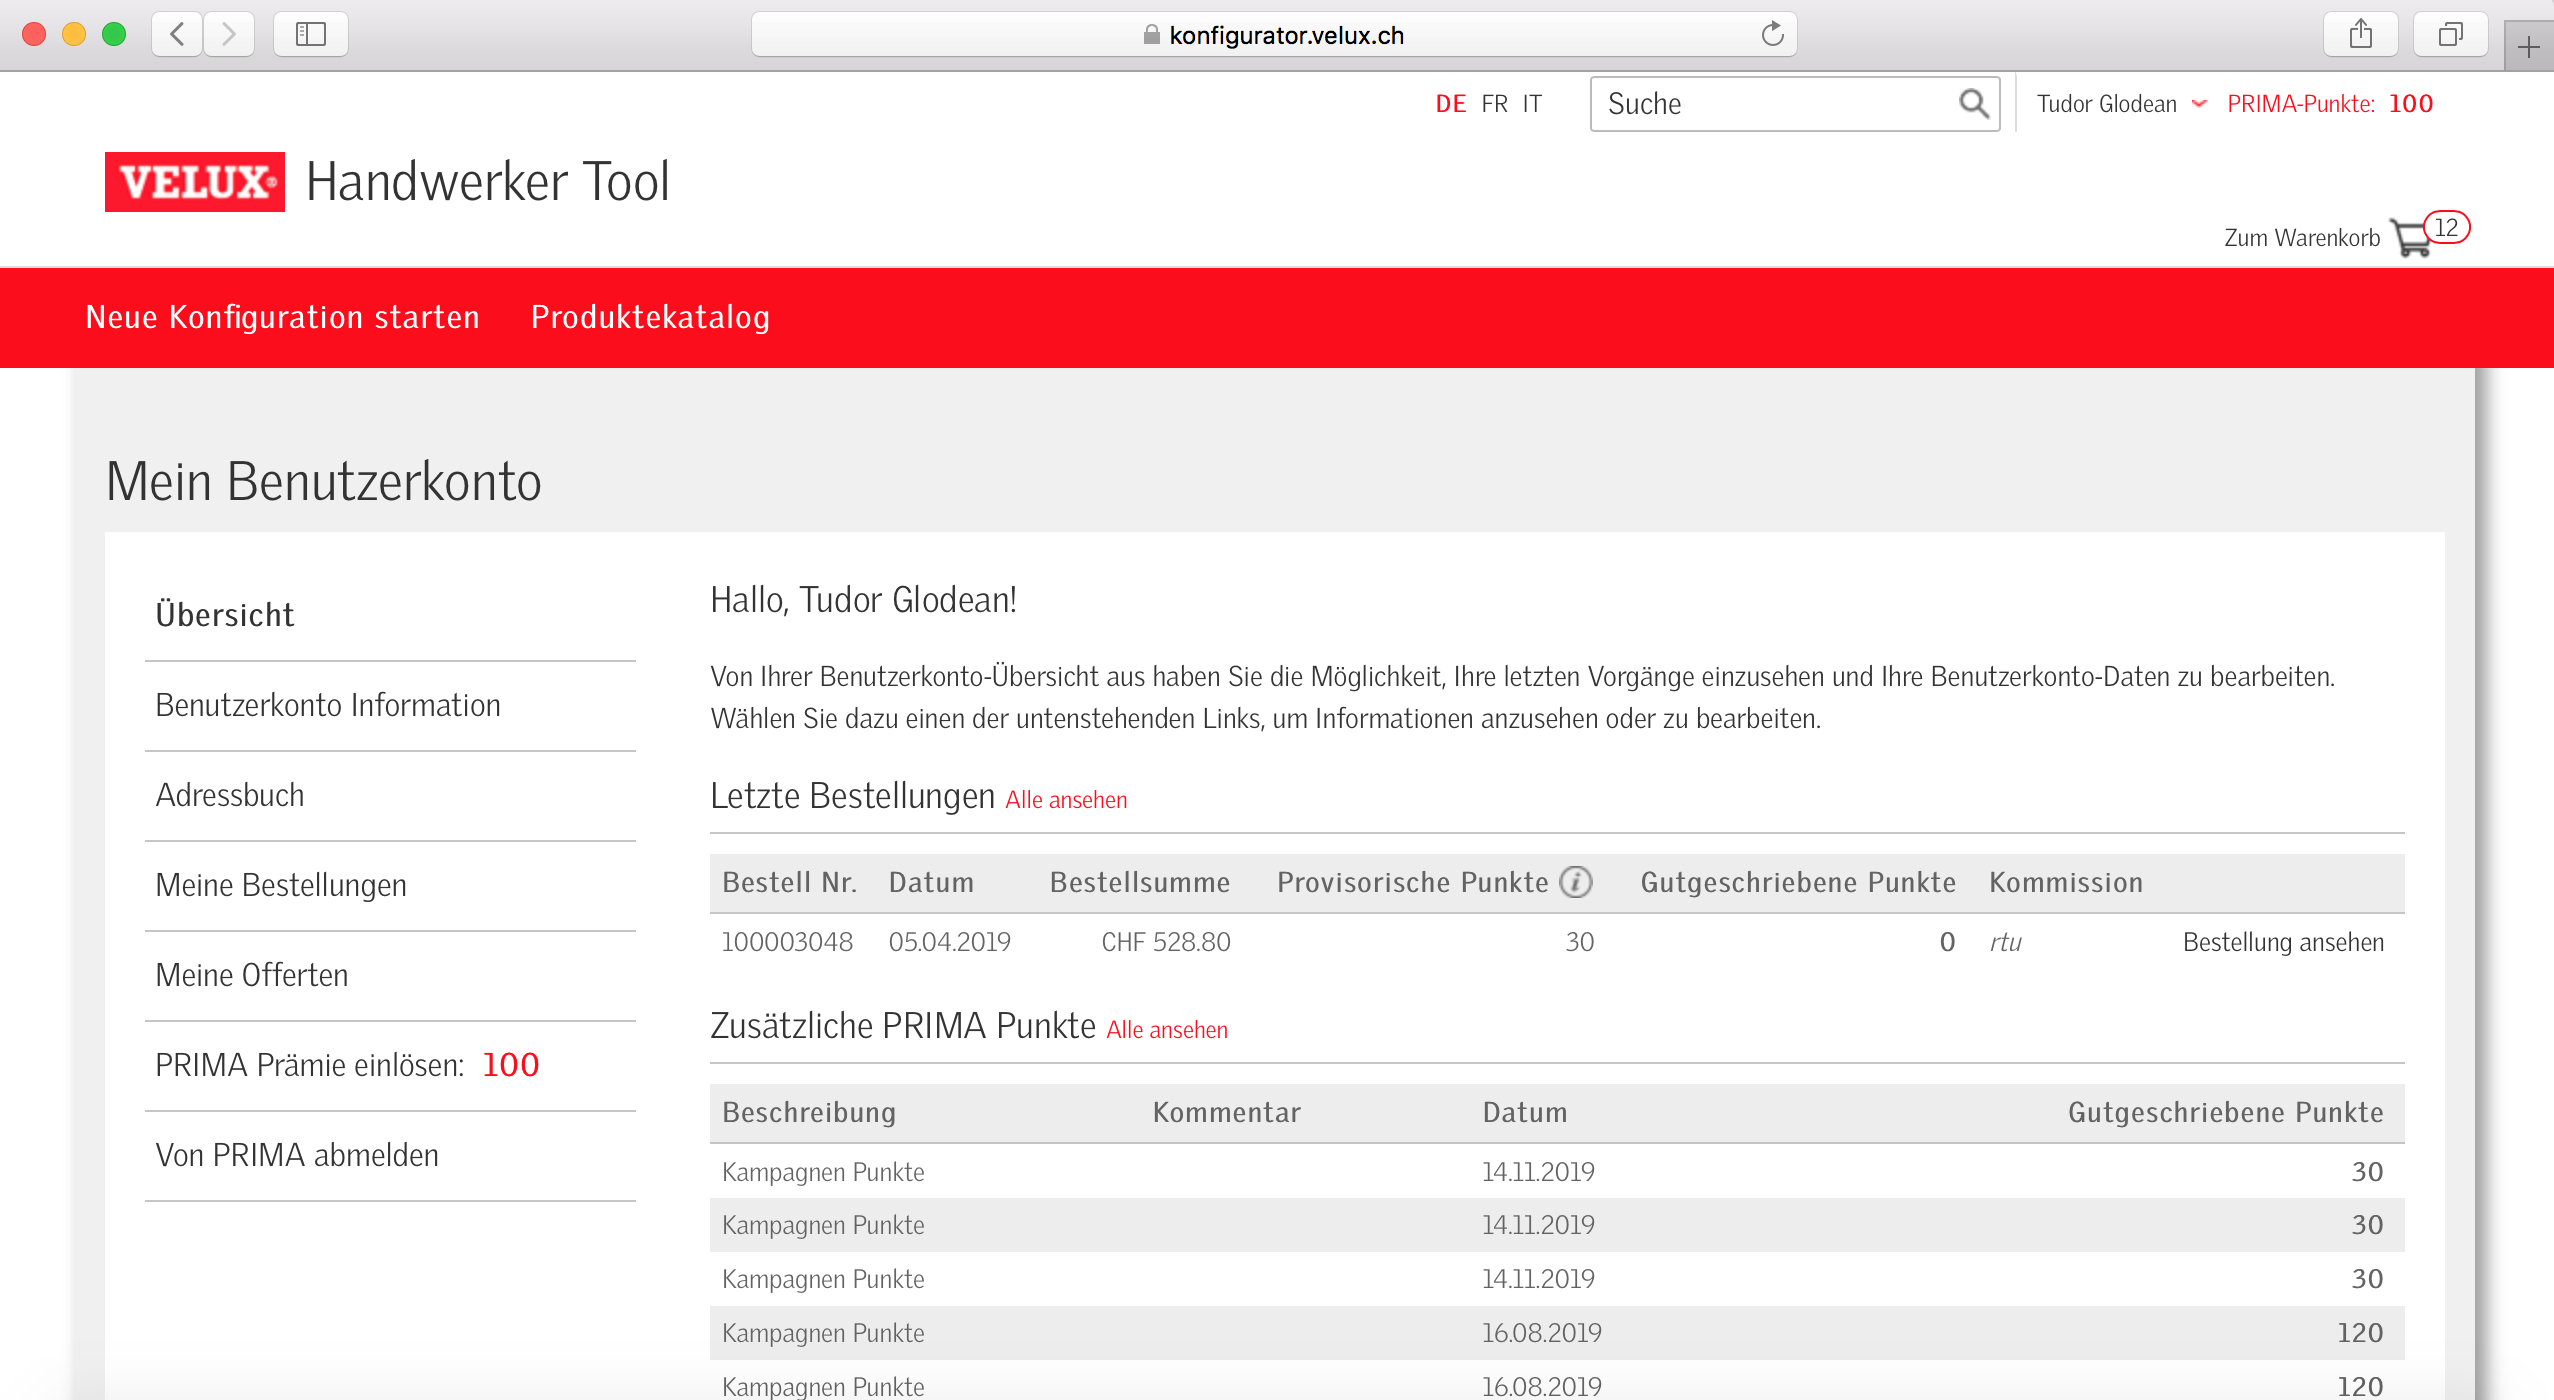Open Benutzerkonto Information section
The width and height of the screenshot is (2554, 1400).
(x=328, y=705)
